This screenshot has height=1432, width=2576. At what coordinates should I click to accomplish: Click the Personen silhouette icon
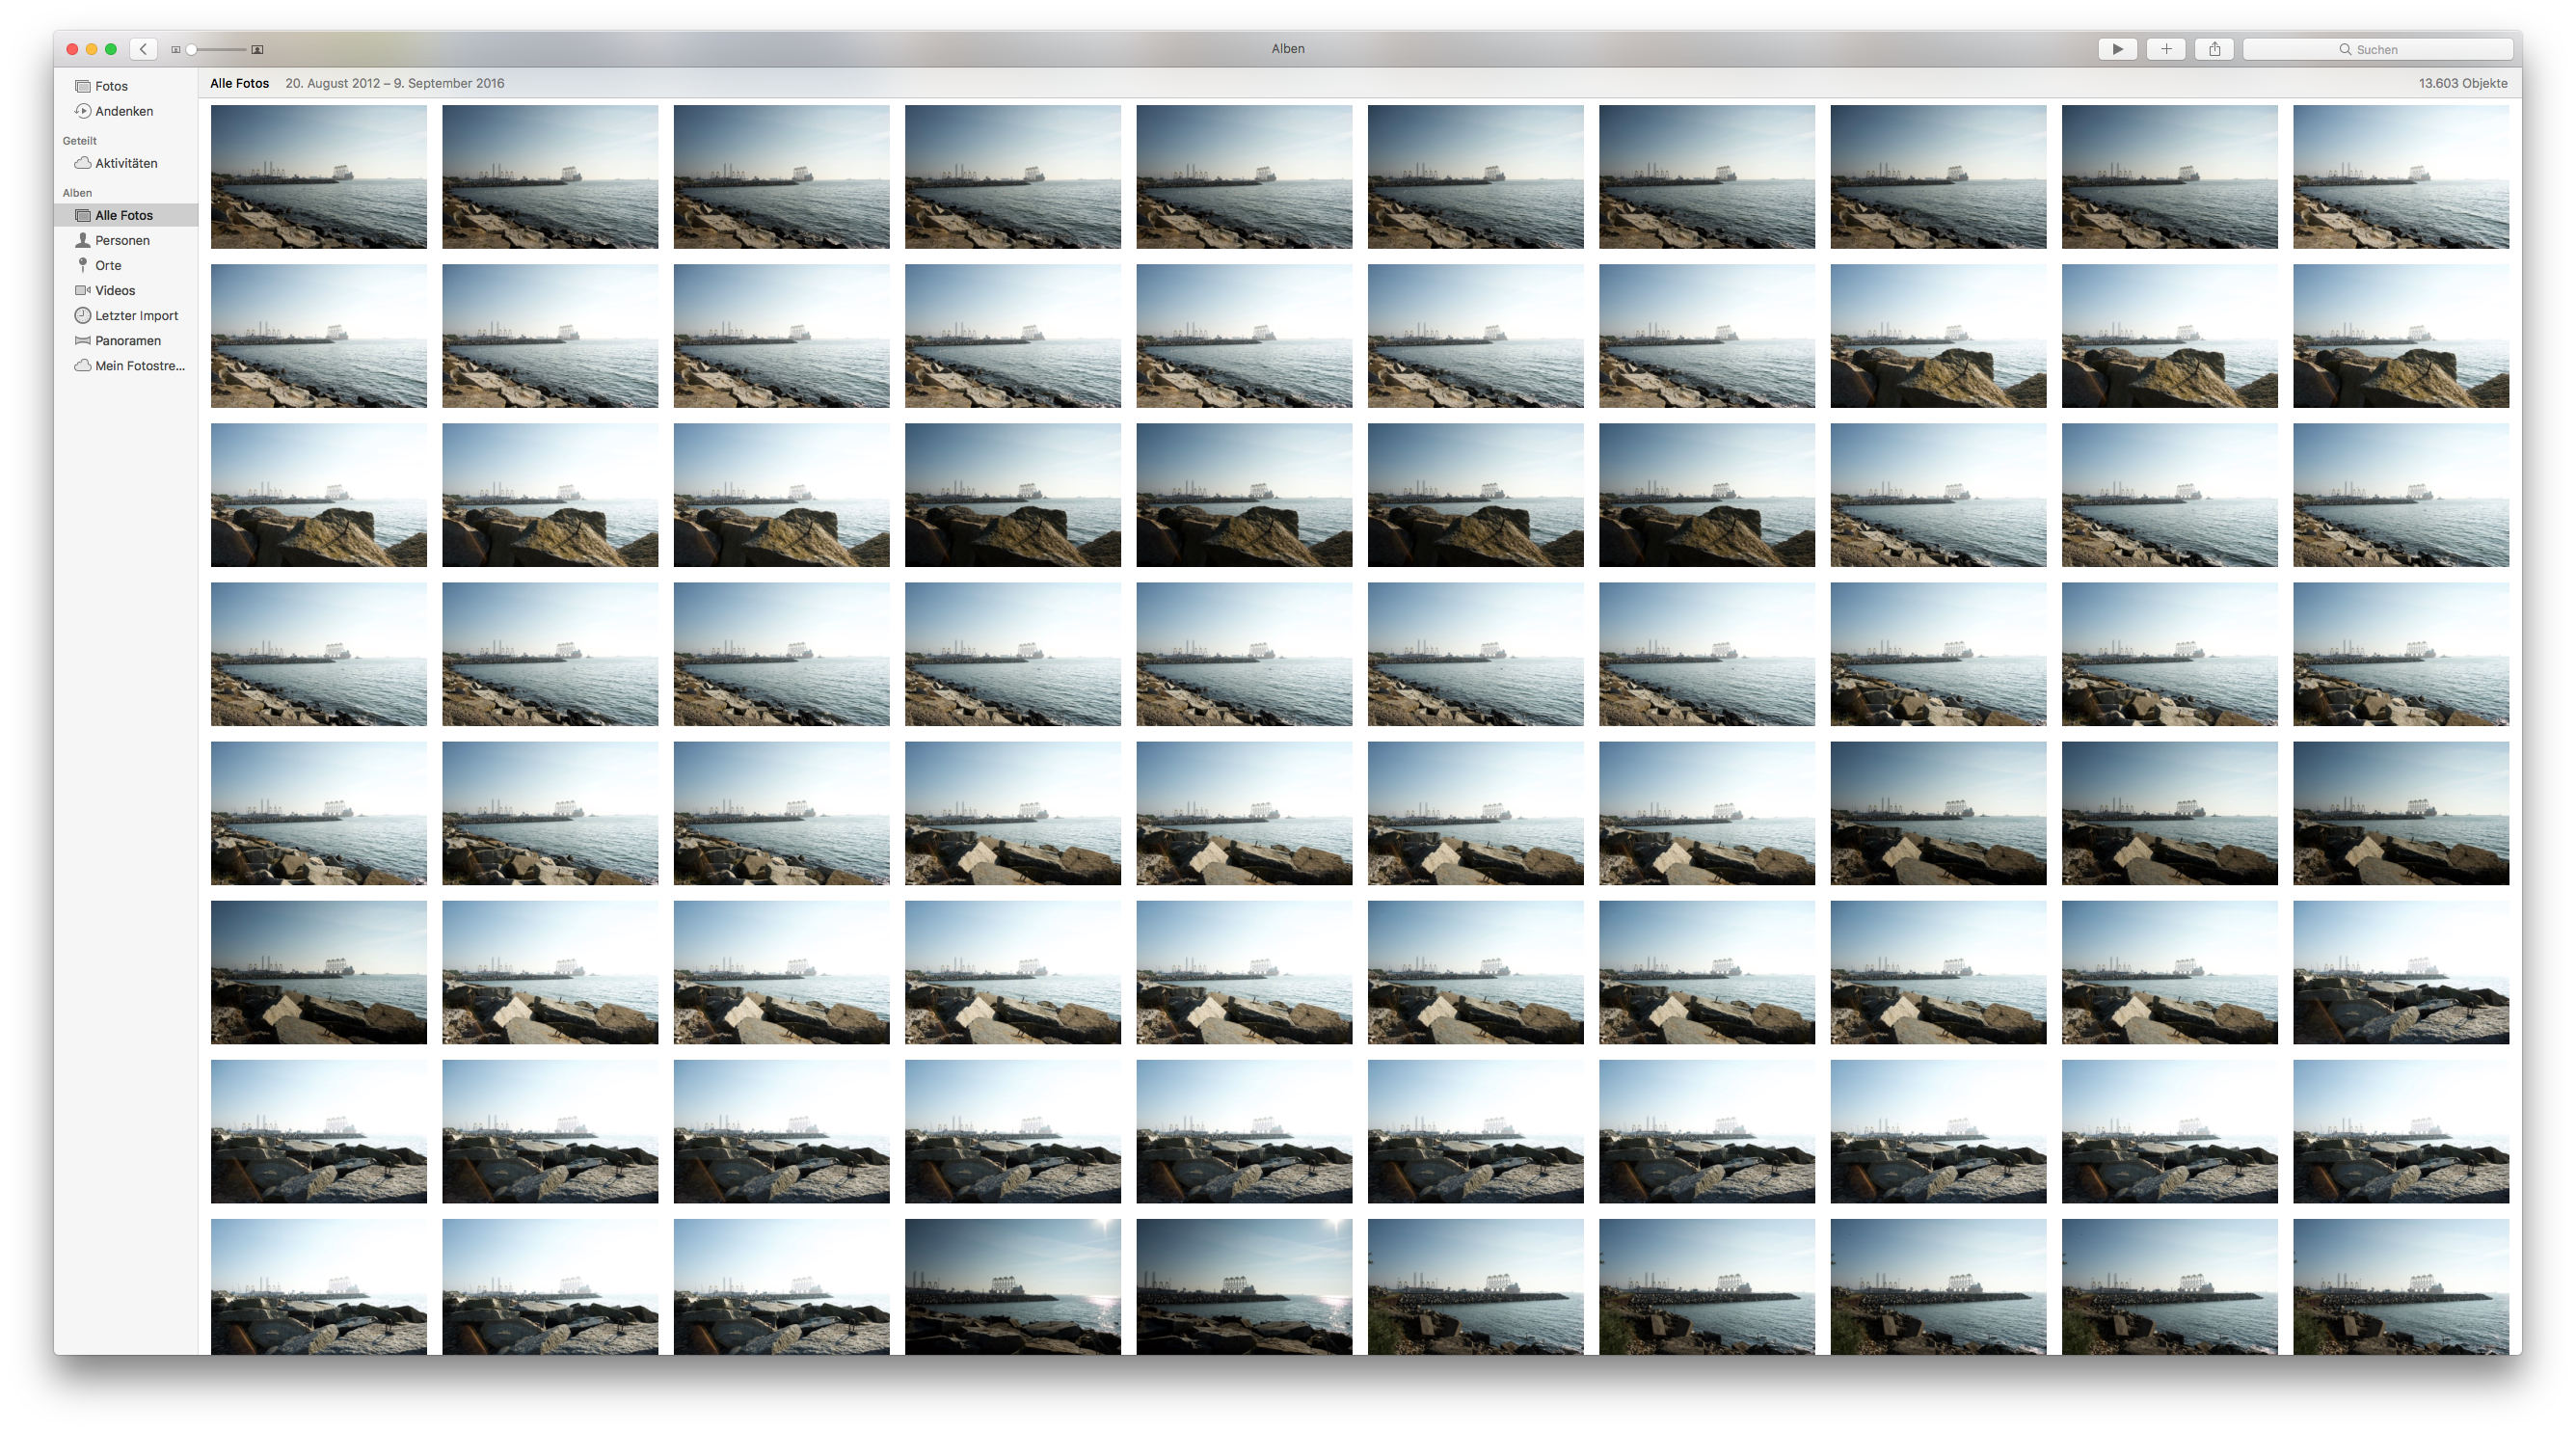click(x=83, y=240)
